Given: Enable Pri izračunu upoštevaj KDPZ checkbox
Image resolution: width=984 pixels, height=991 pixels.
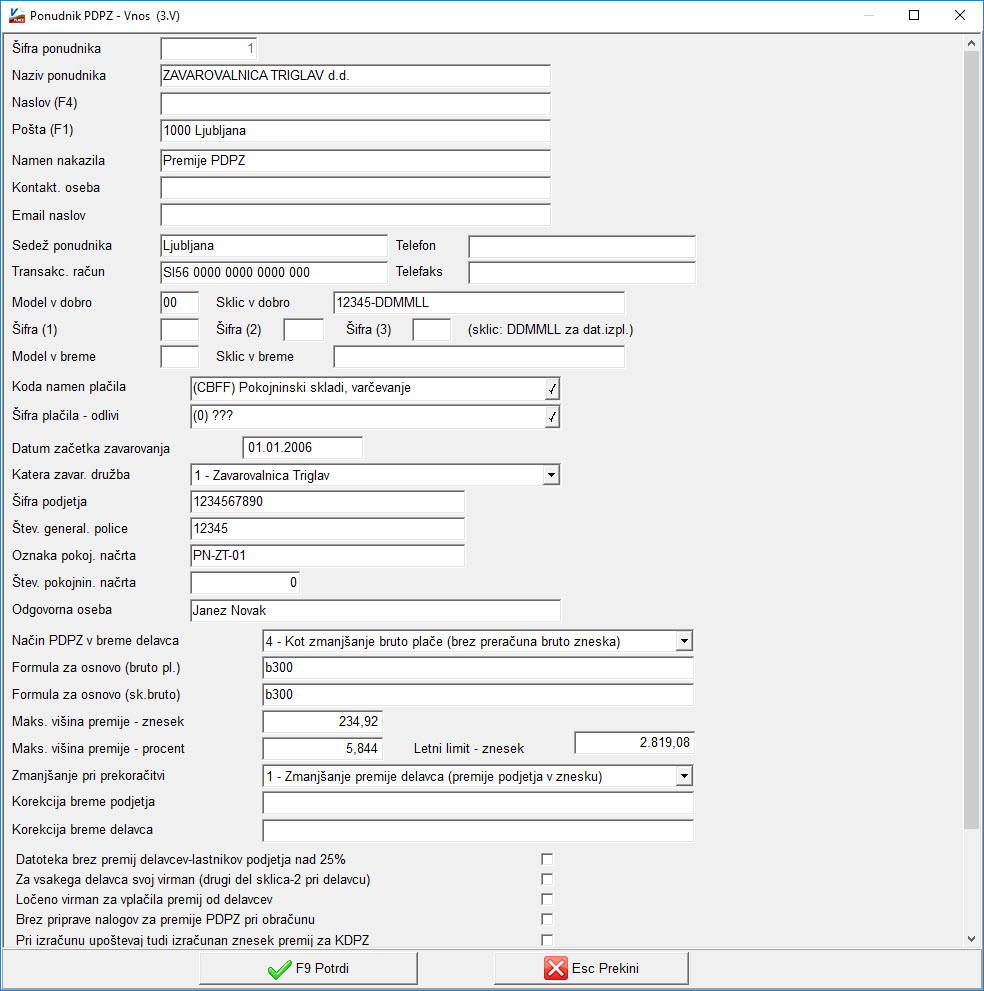Looking at the screenshot, I should tap(547, 940).
